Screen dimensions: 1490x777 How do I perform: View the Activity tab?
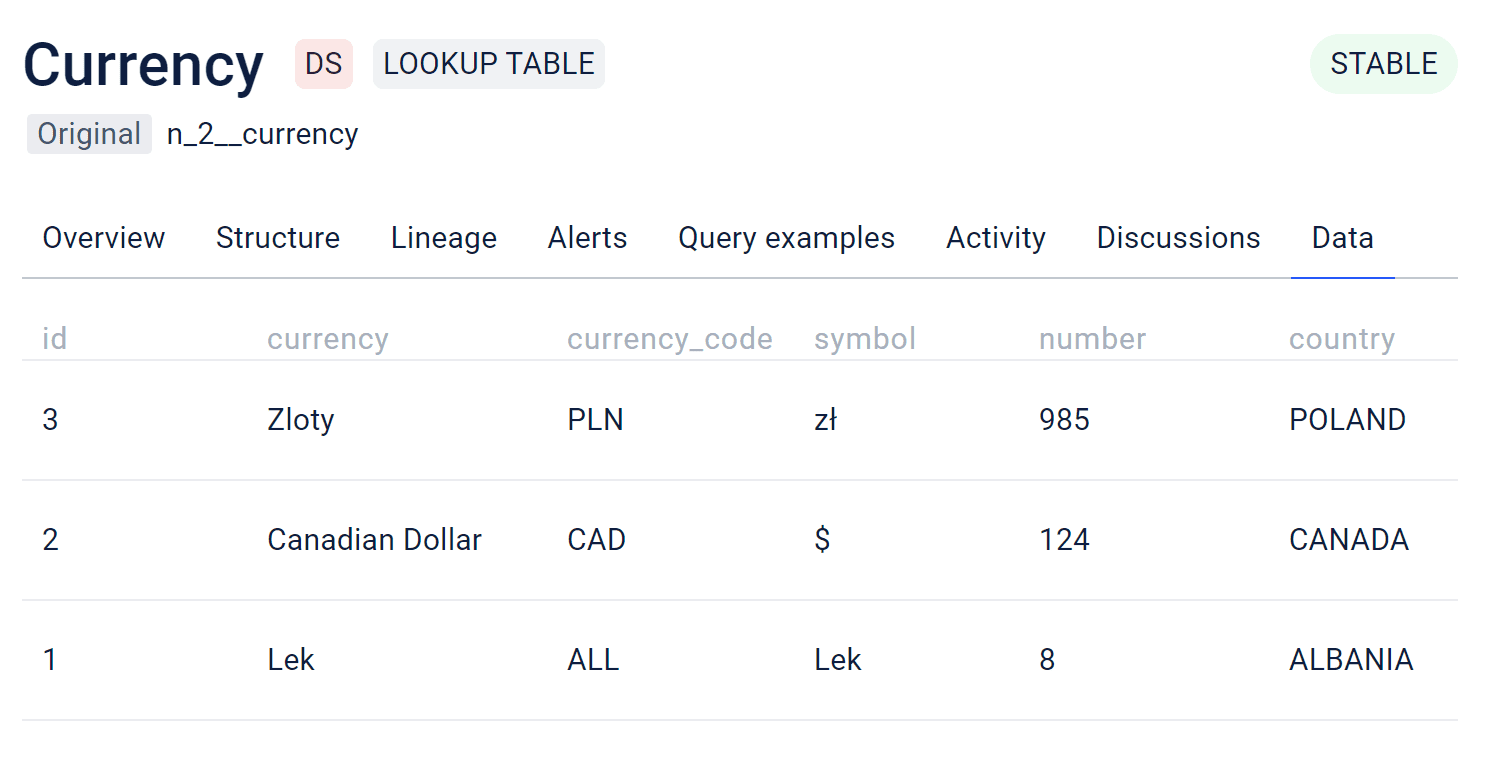pos(995,238)
